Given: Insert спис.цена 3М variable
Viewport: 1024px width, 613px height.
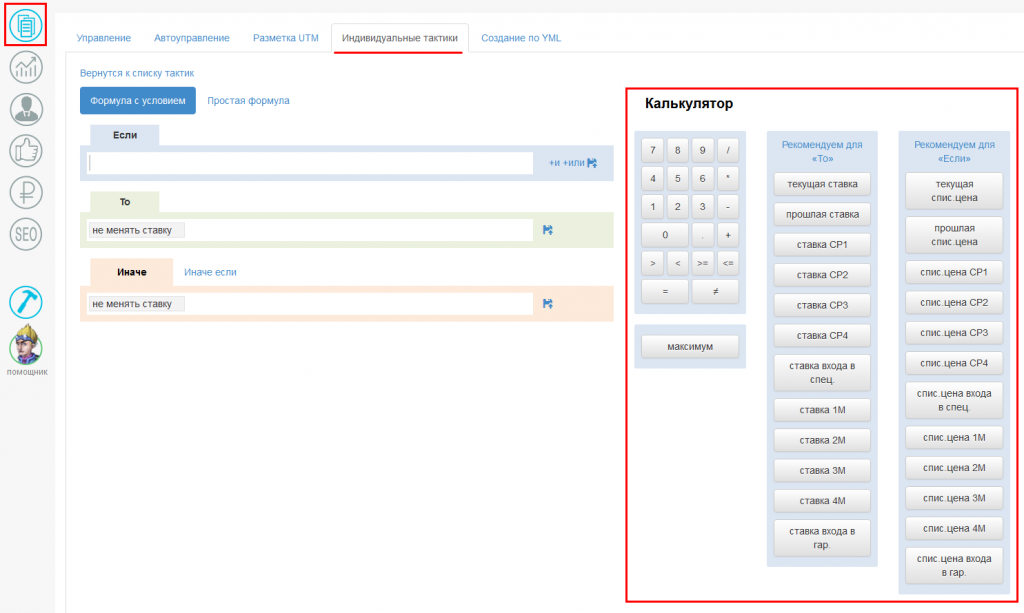Looking at the screenshot, I should [954, 498].
